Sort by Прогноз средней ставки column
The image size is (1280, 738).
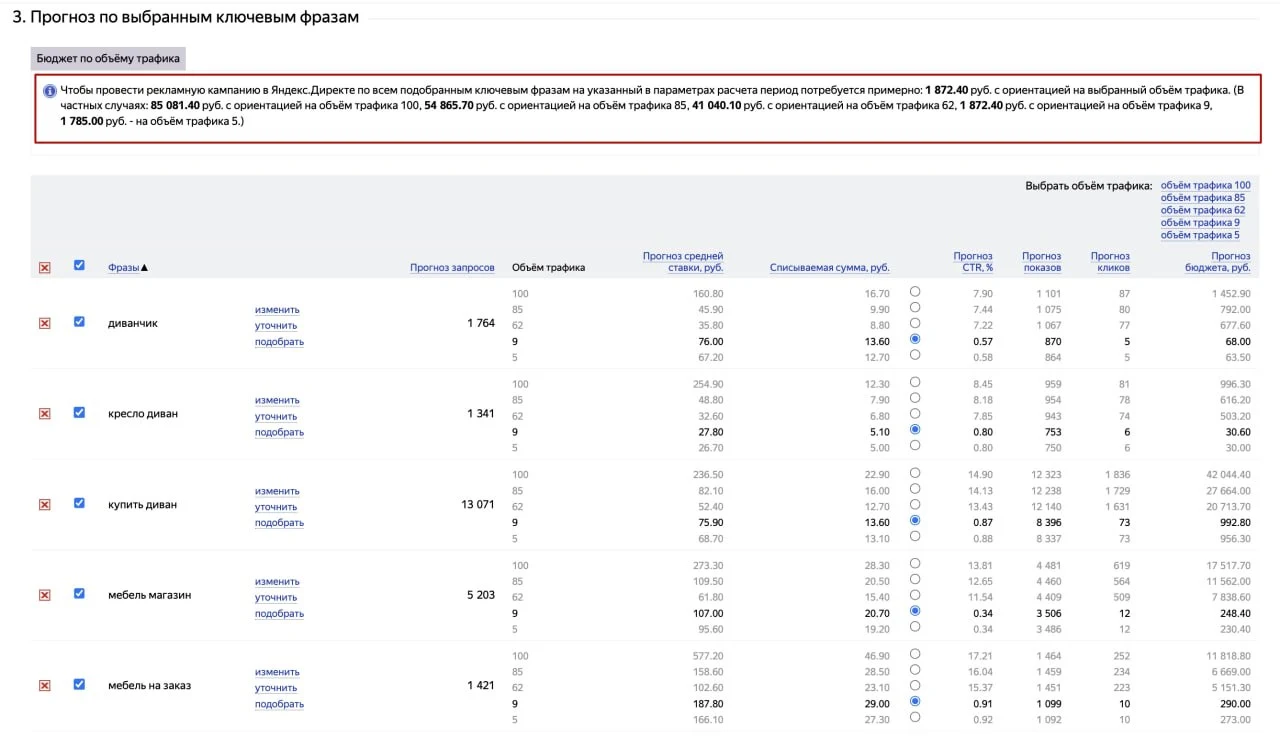point(683,262)
